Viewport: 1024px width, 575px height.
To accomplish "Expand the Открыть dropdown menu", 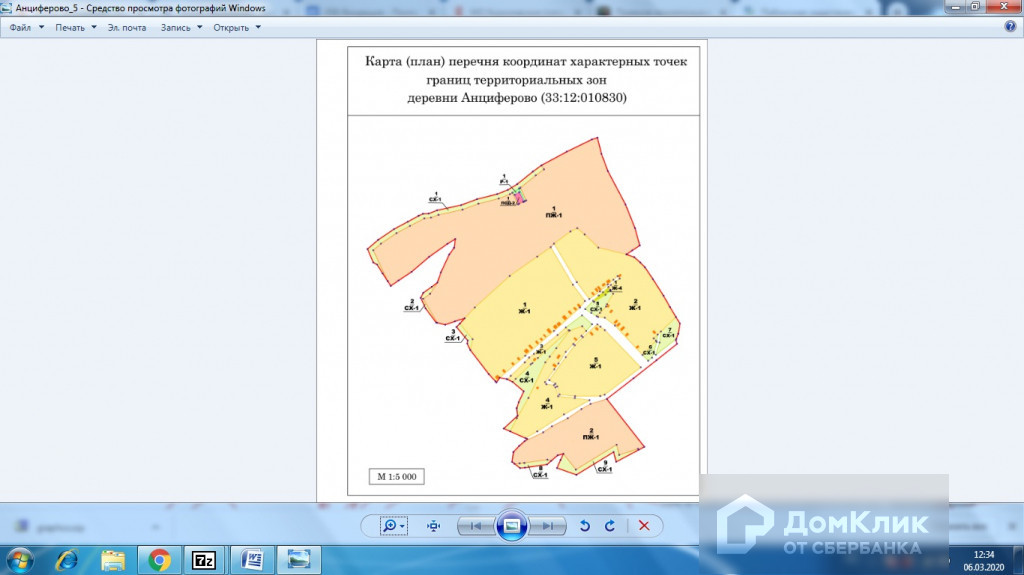I will (x=237, y=27).
